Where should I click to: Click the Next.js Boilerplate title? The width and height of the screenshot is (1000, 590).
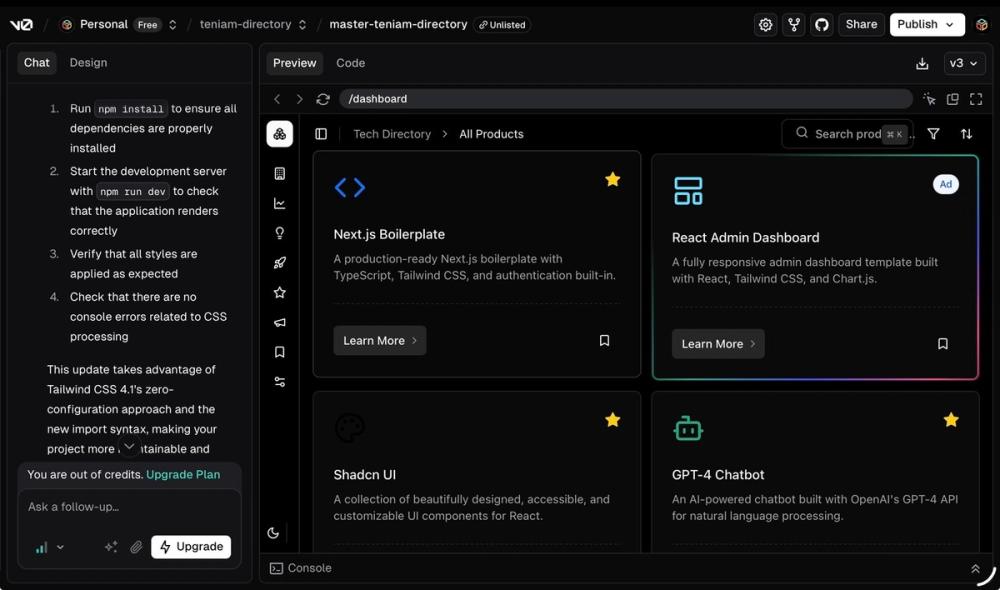tap(389, 234)
